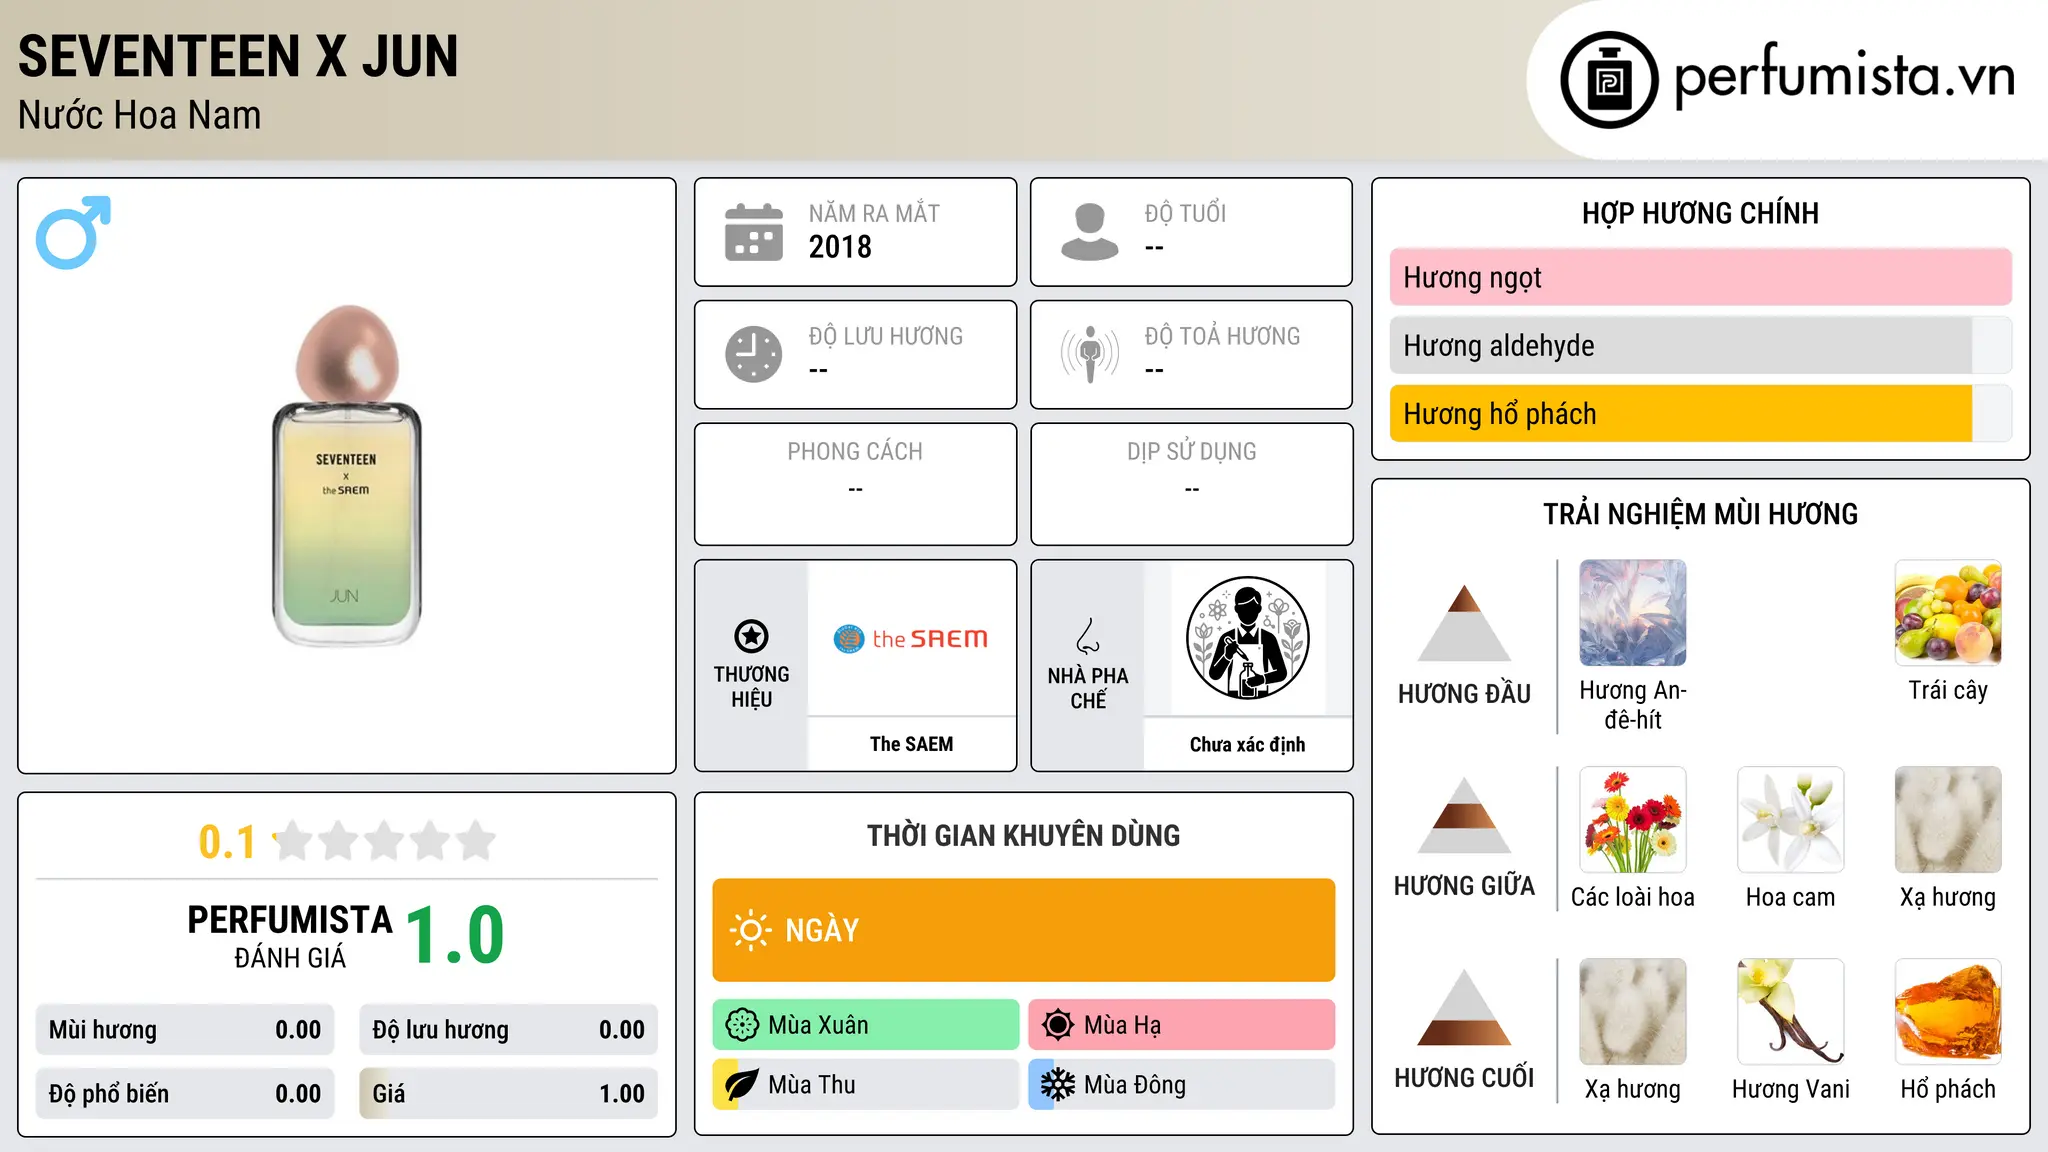Viewport: 2048px width, 1152px height.
Task: Click the grey Hương aldehyde accord bar
Action: pos(1700,345)
